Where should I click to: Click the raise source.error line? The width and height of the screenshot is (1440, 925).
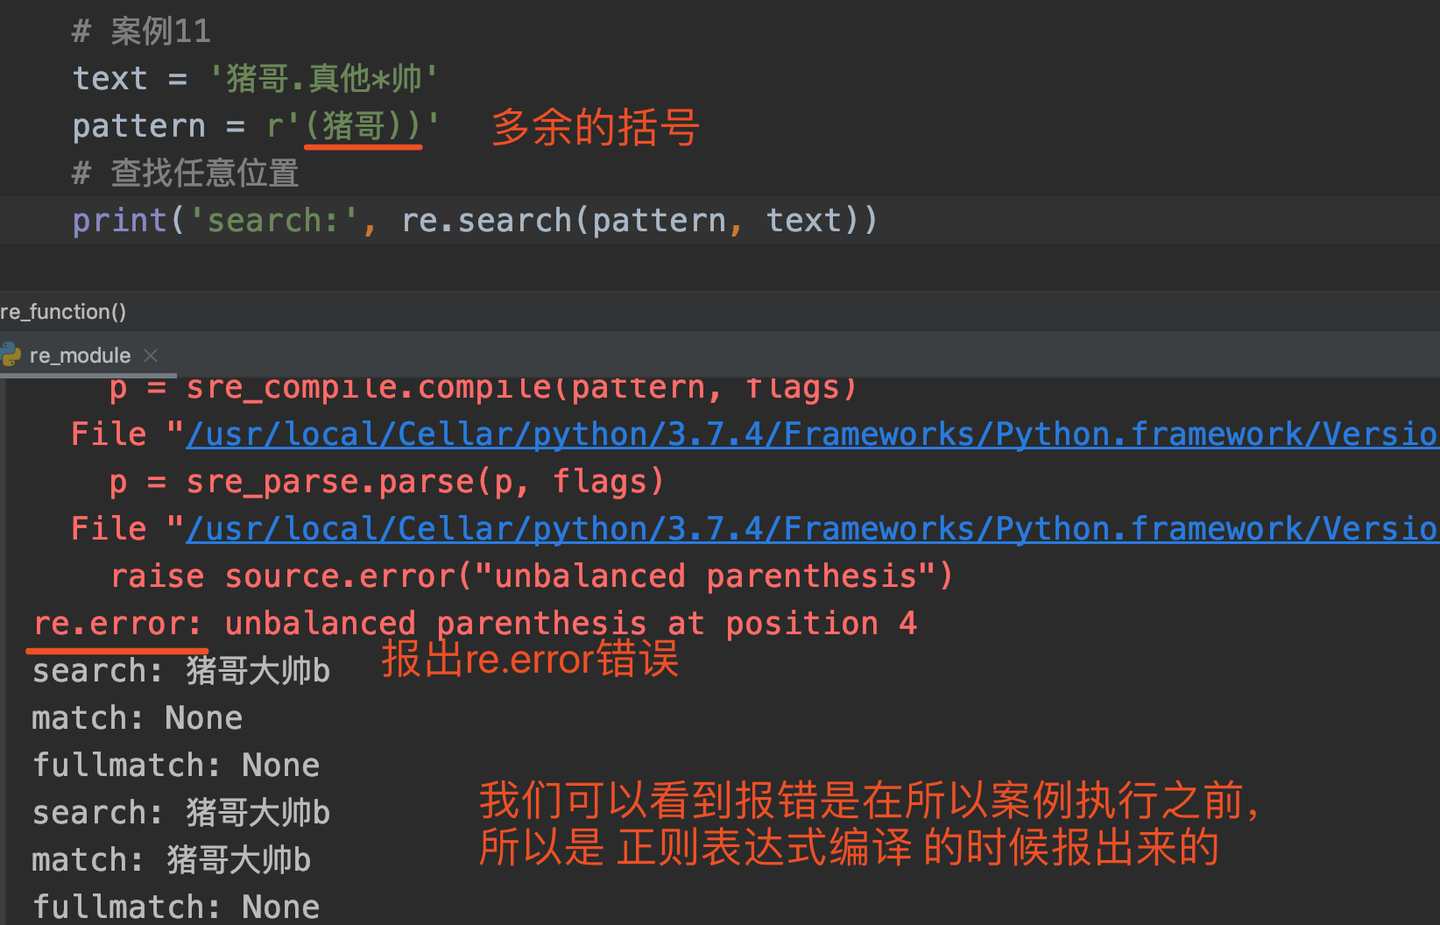(530, 575)
